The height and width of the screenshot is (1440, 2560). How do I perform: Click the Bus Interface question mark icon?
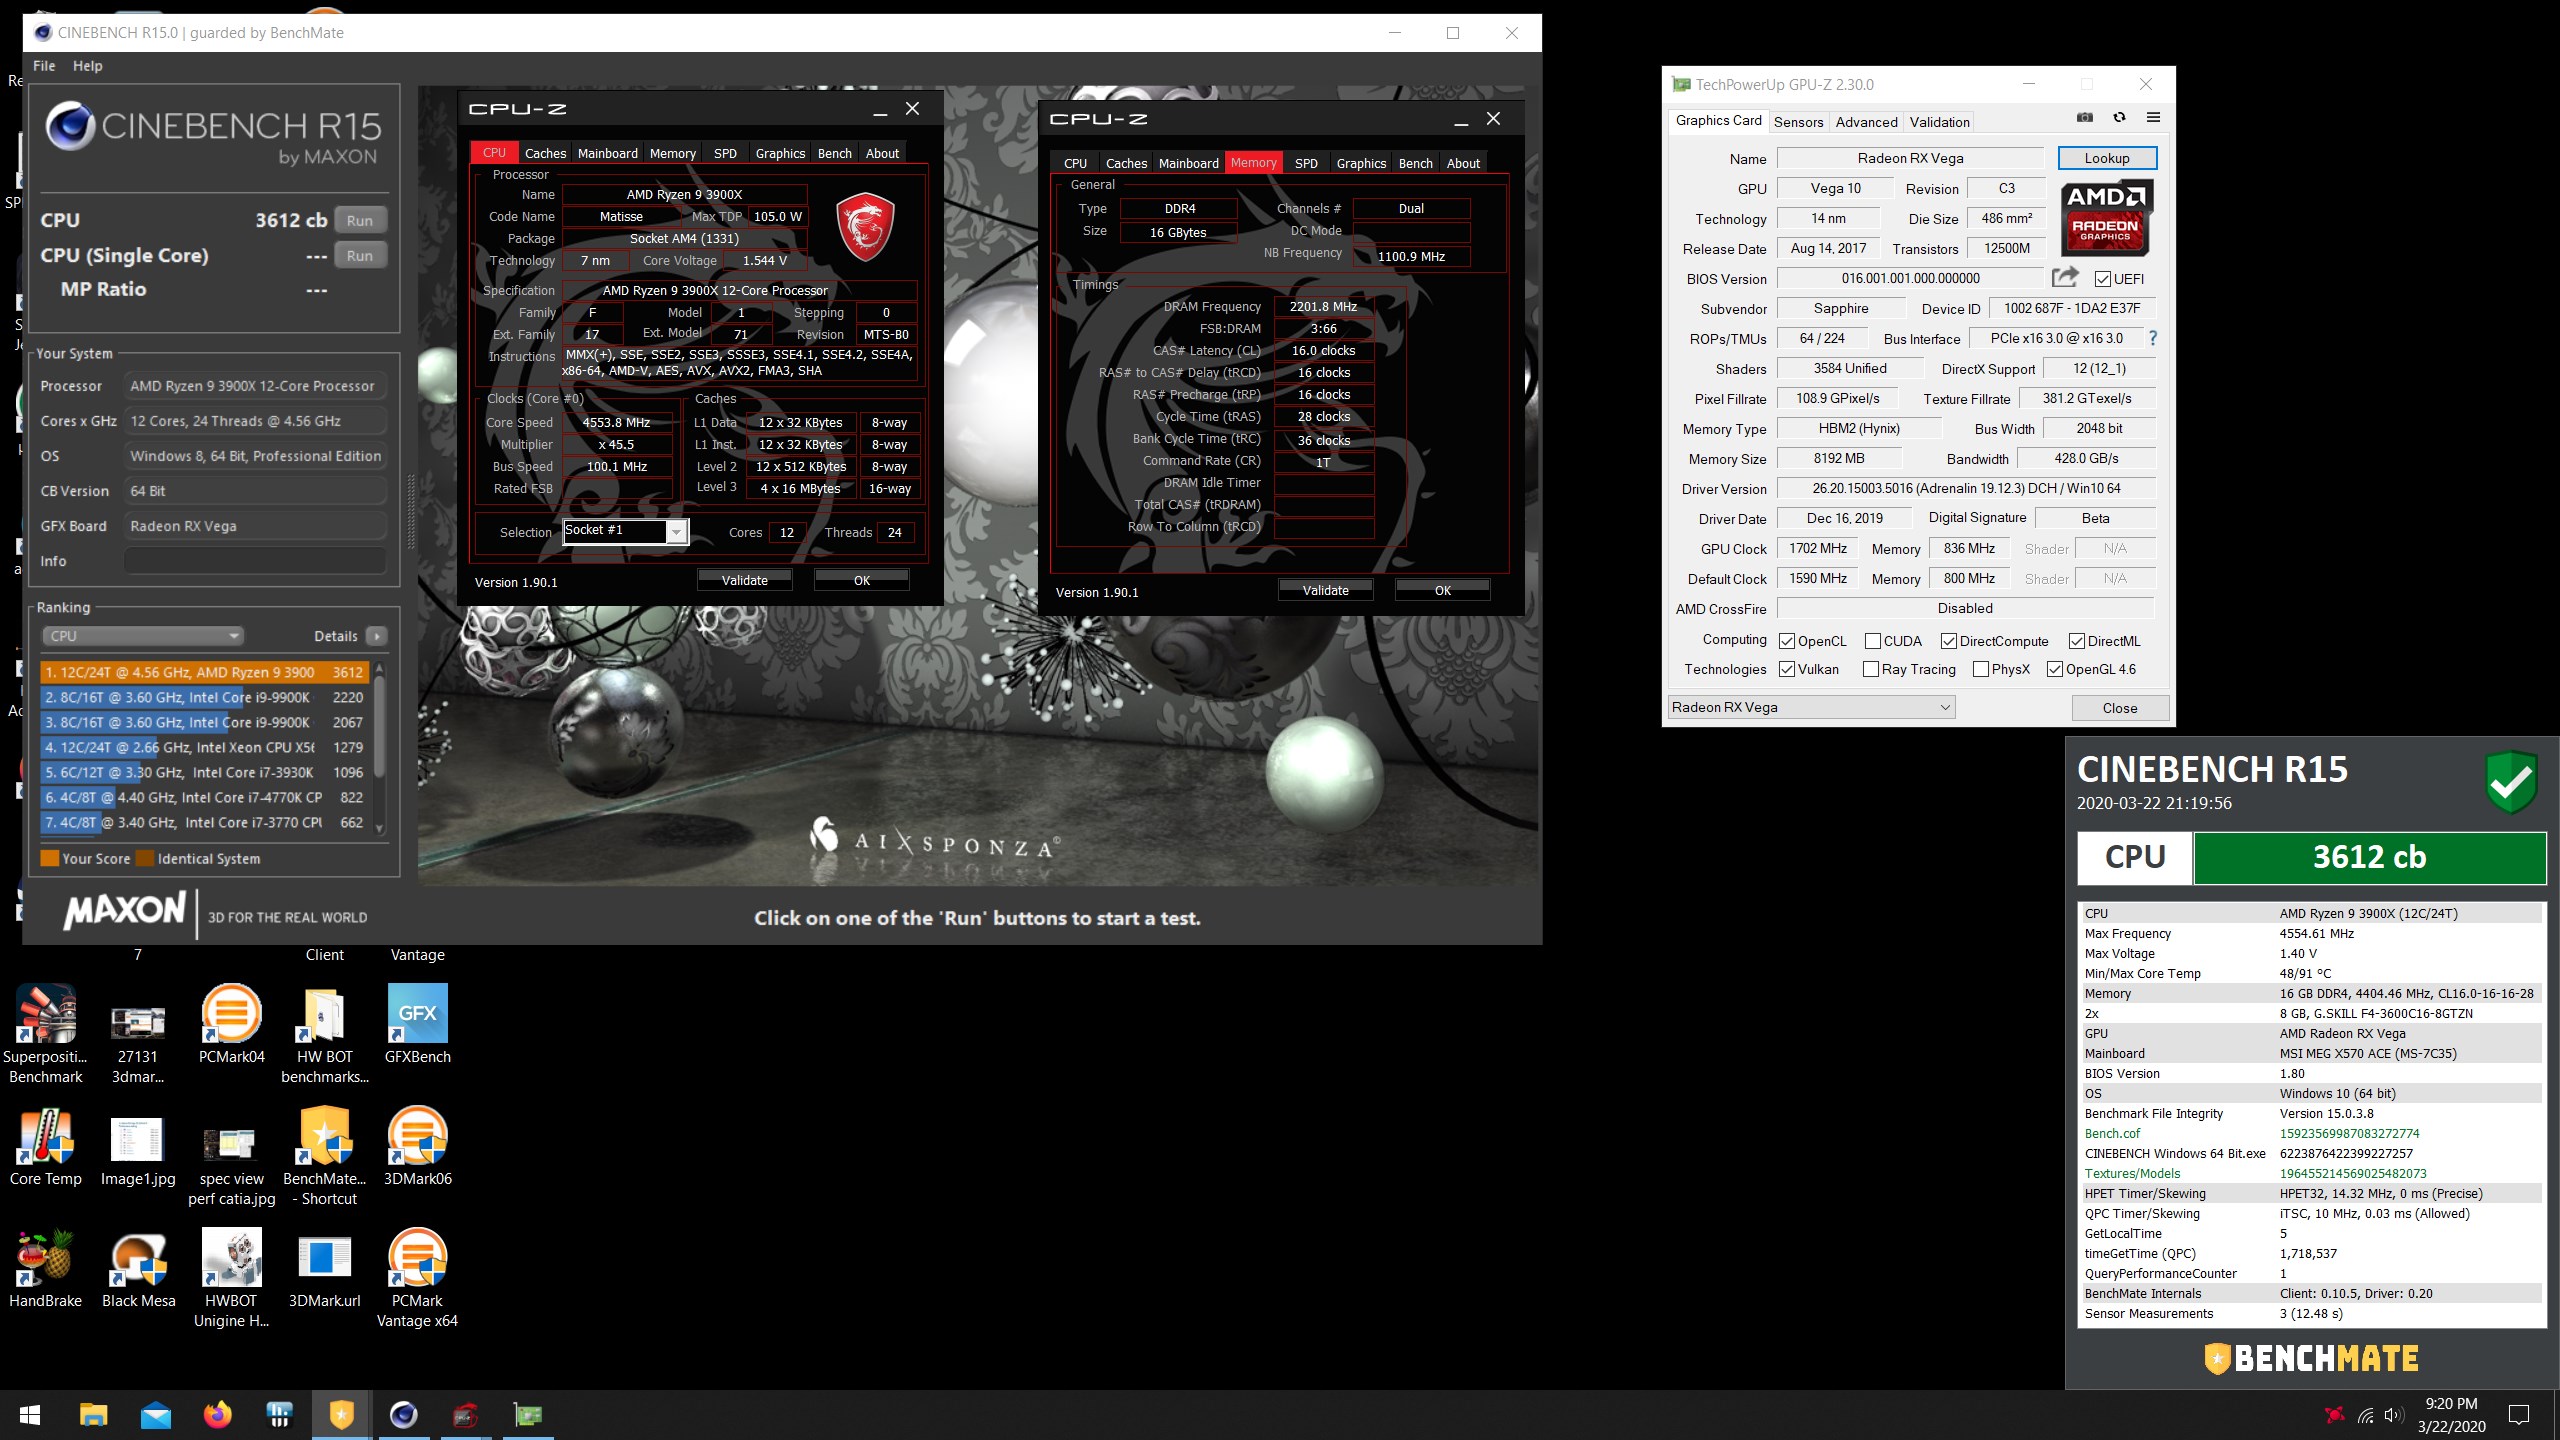pos(2152,338)
